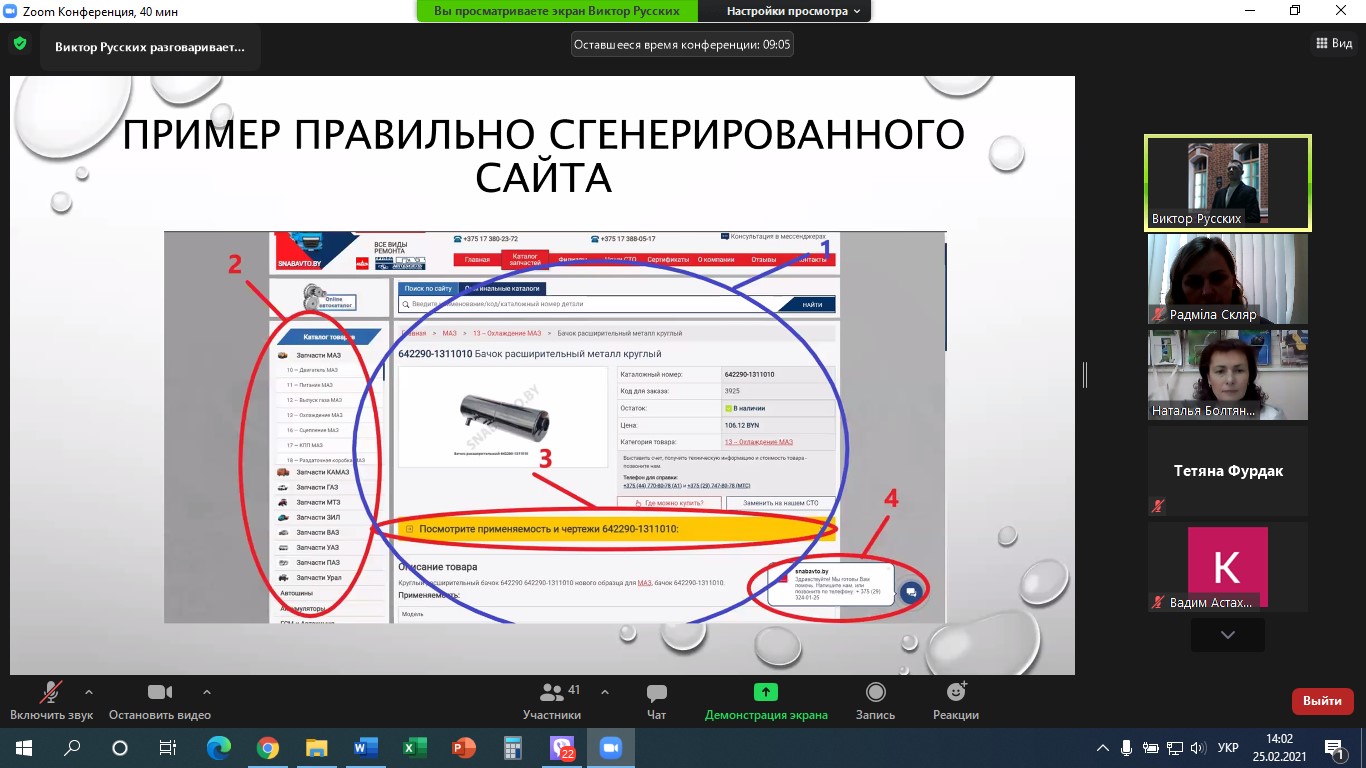Open Windows Start menu
The image size is (1366, 768).
(24, 747)
